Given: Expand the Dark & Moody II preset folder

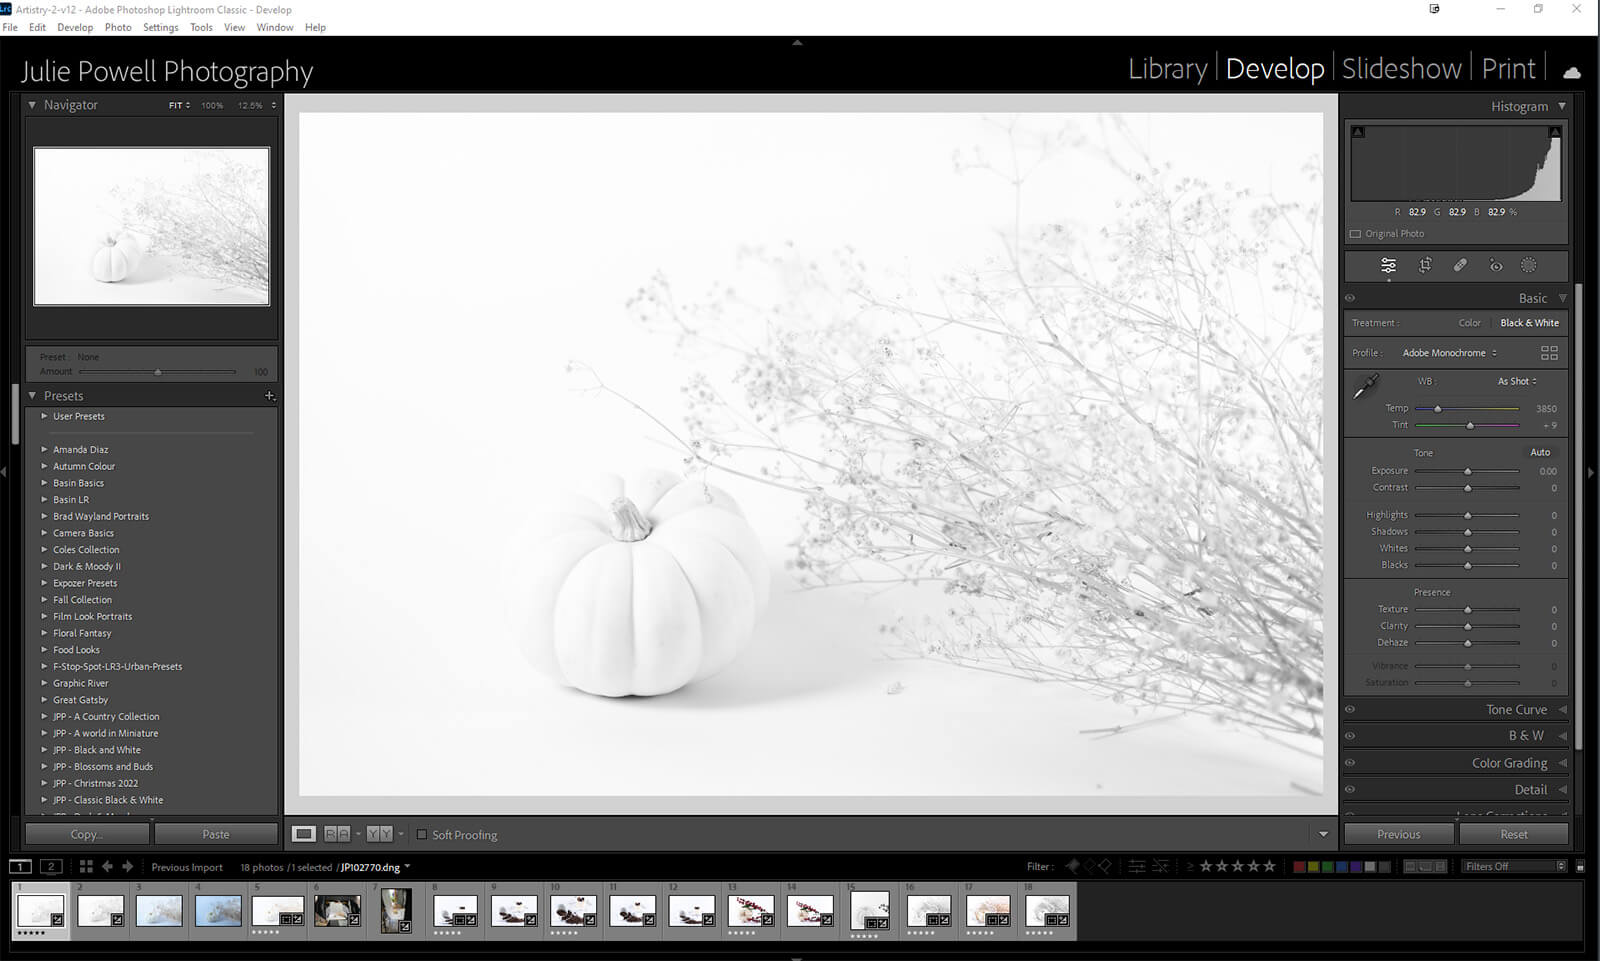Looking at the screenshot, I should (x=44, y=566).
